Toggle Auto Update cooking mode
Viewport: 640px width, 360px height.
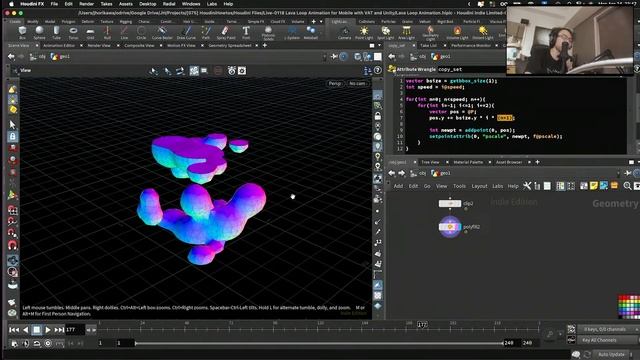[611, 354]
